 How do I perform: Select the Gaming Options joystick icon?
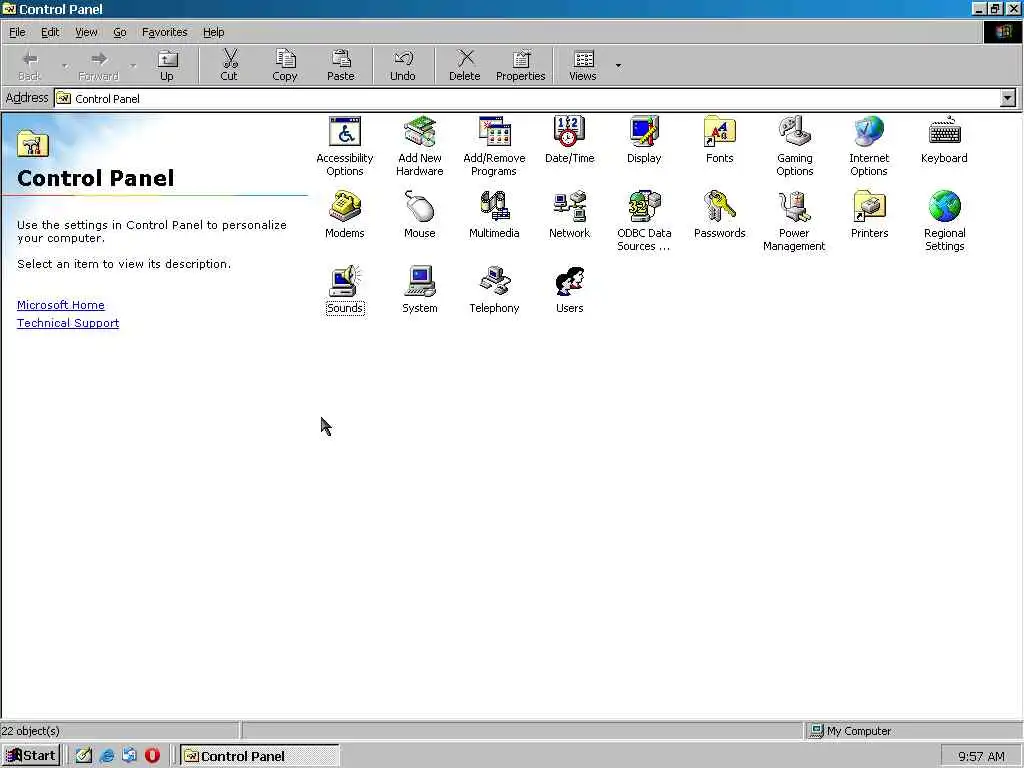coord(795,132)
